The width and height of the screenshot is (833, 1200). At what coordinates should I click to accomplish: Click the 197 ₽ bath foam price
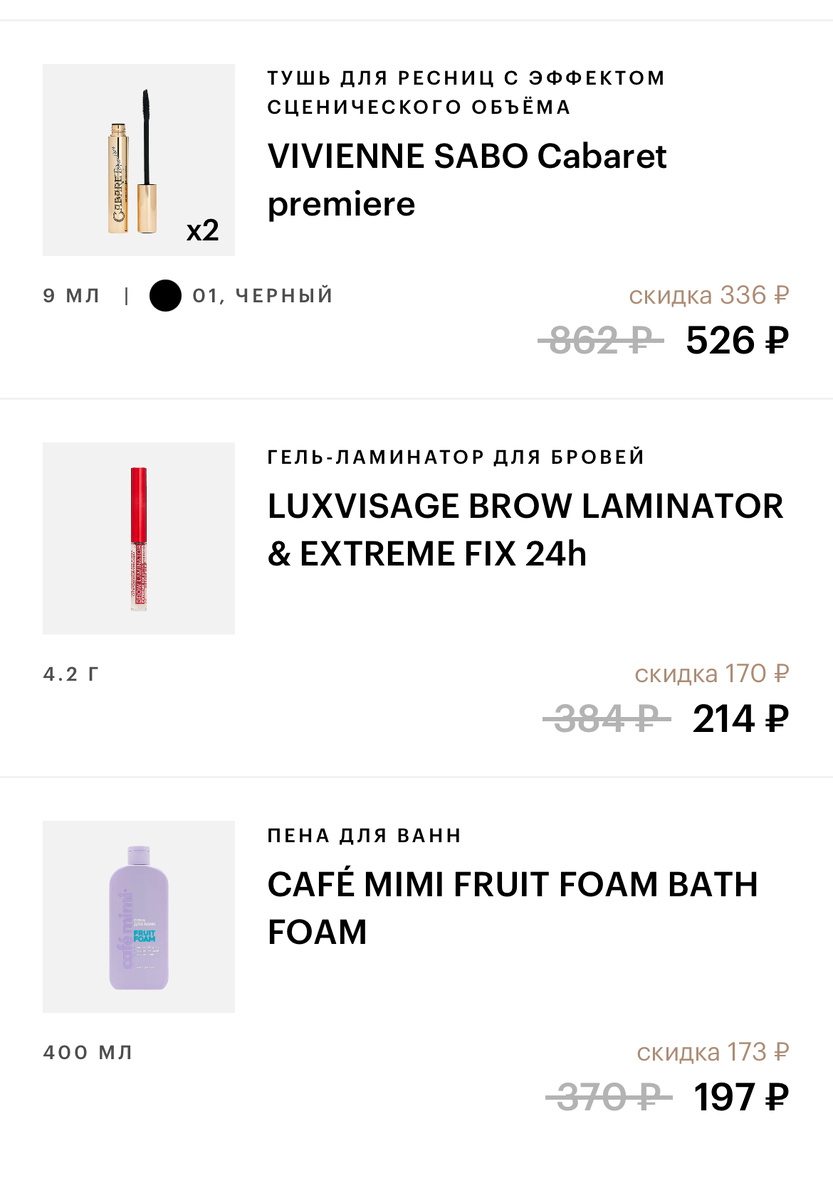coord(741,1097)
